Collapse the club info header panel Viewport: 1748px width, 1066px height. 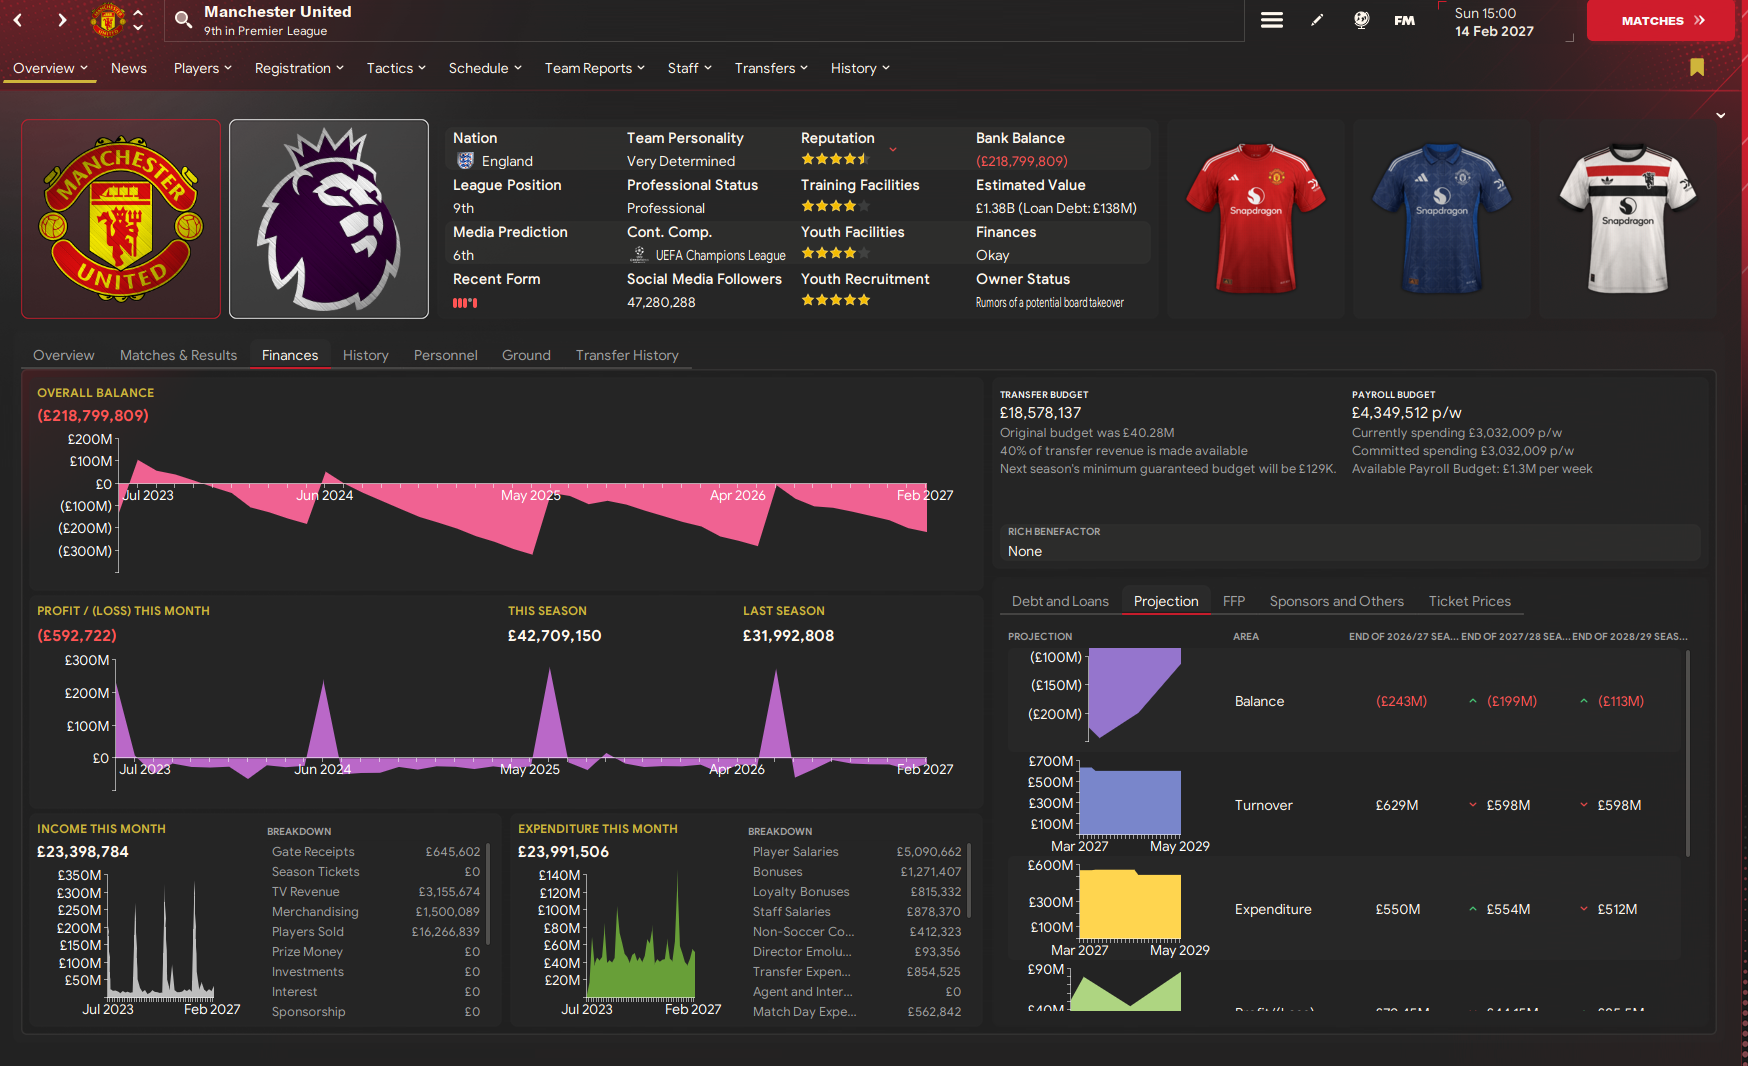coord(1720,116)
